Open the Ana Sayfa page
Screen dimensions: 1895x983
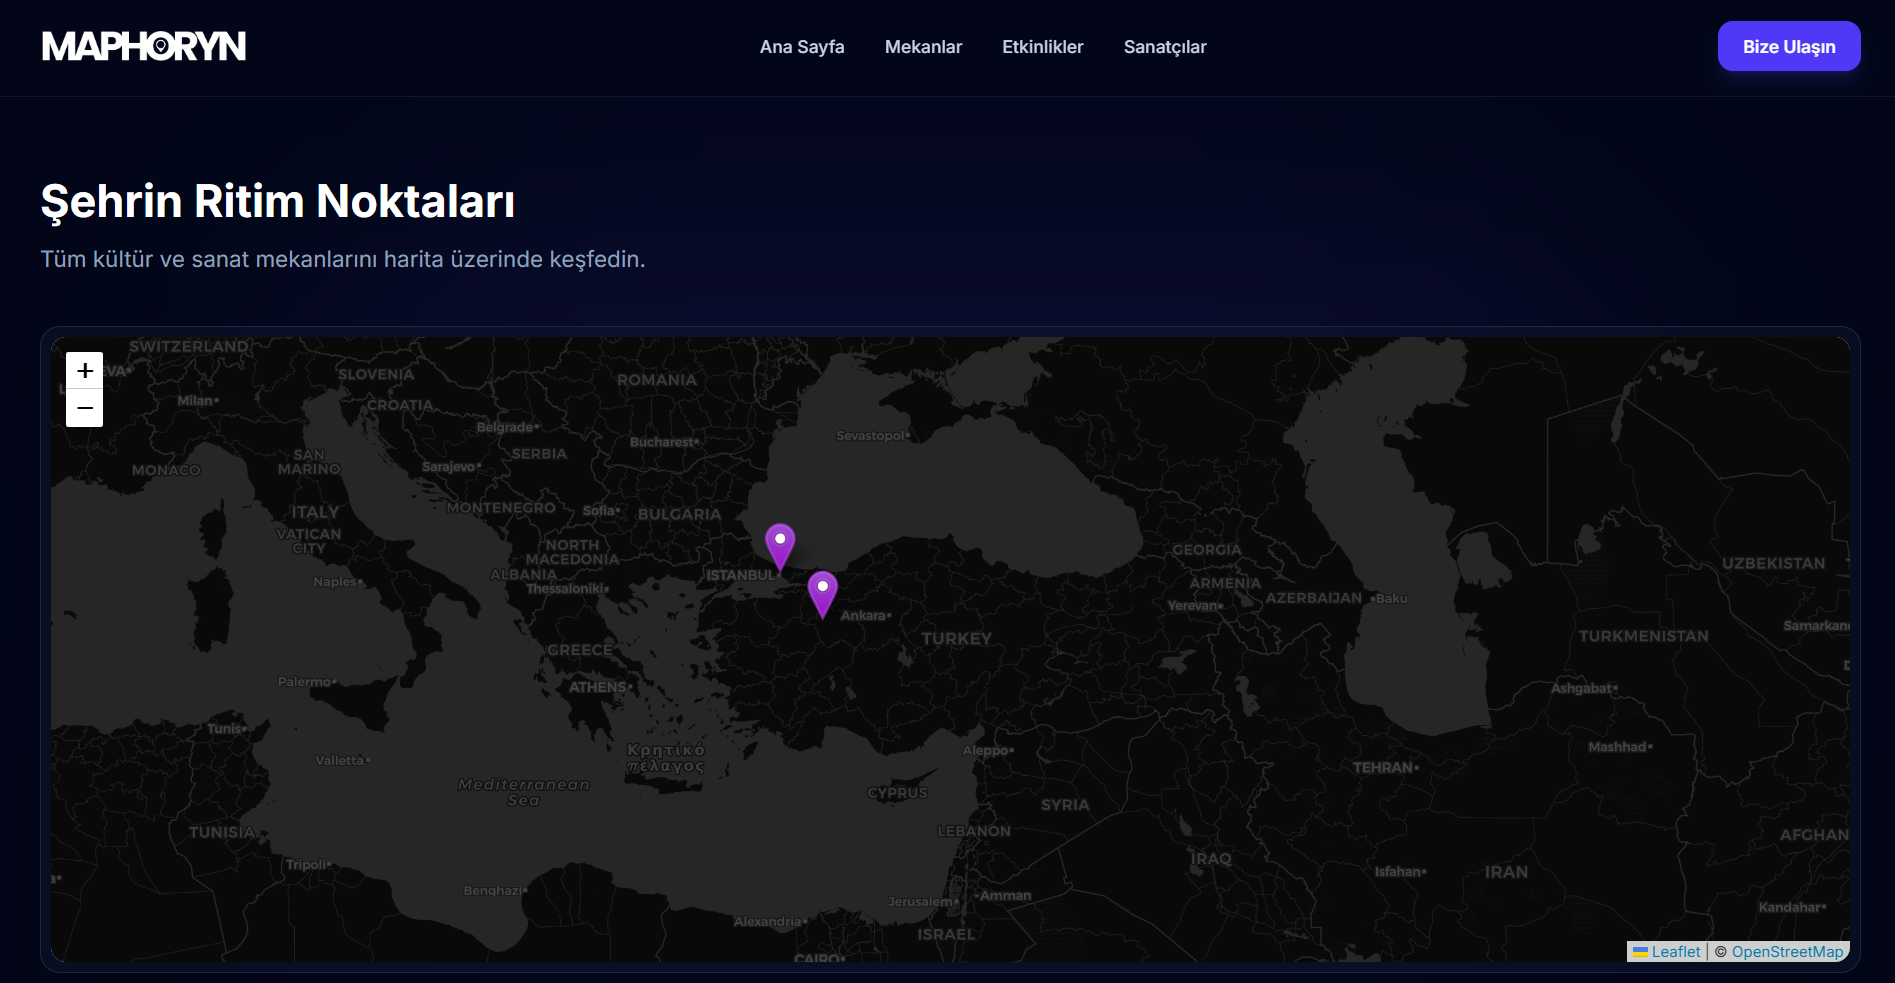point(802,47)
